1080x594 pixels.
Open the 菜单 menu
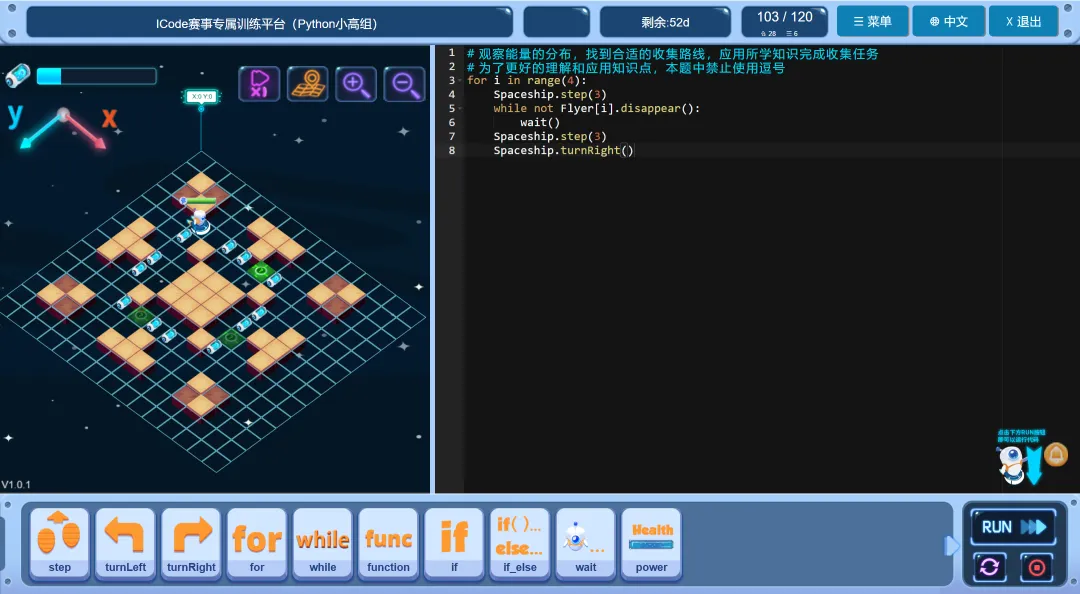(x=873, y=21)
